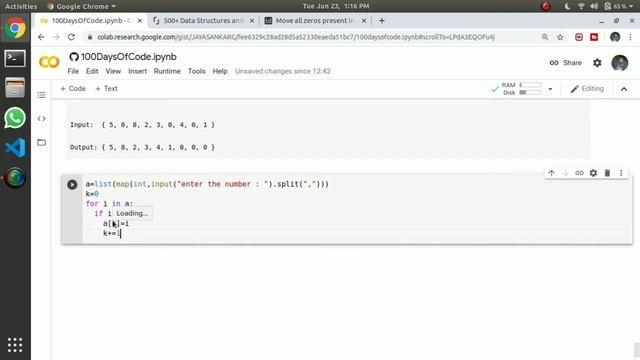Open table of contents sidebar icon

42,95
